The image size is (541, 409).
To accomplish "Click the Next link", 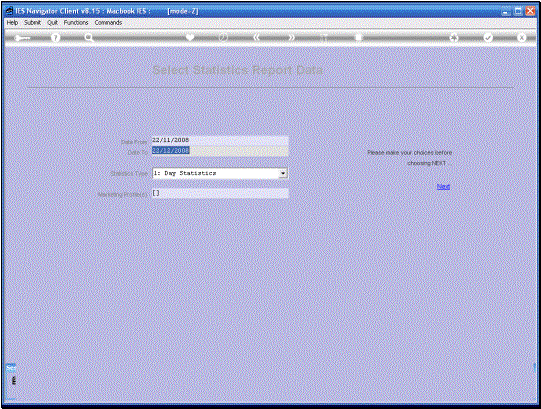I will pos(443,187).
